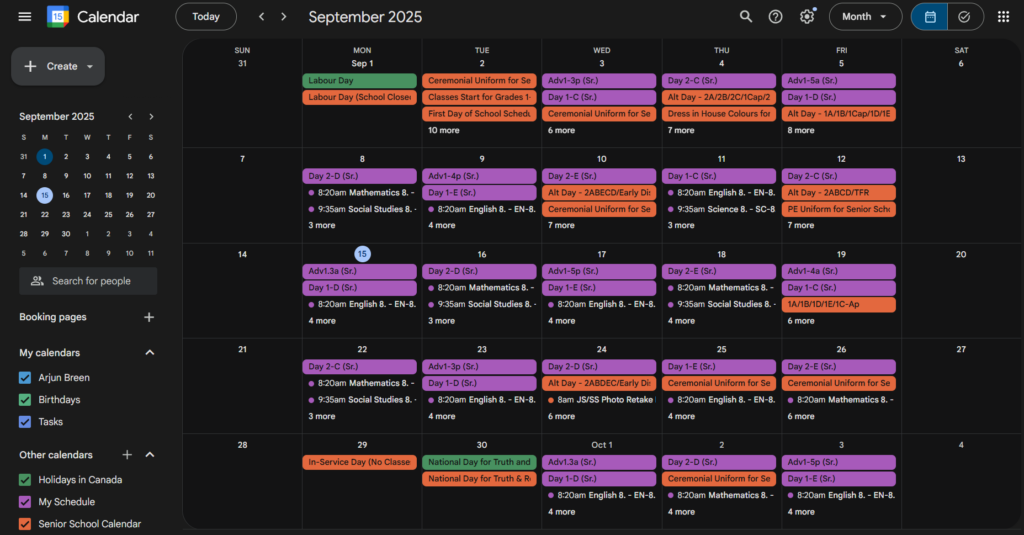Open the Settings gear menu
The height and width of the screenshot is (535, 1024).
click(x=807, y=17)
